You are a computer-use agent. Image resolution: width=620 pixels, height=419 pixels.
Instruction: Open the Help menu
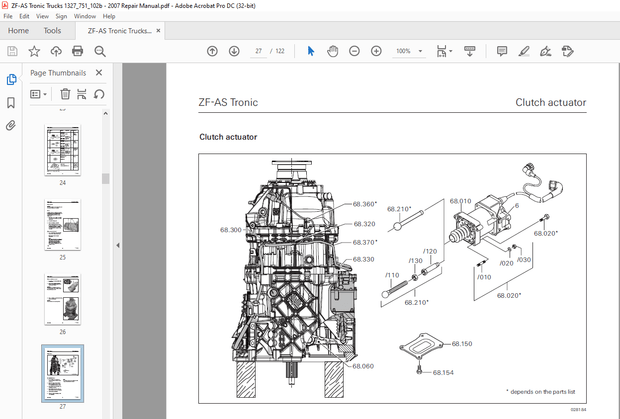coord(109,16)
